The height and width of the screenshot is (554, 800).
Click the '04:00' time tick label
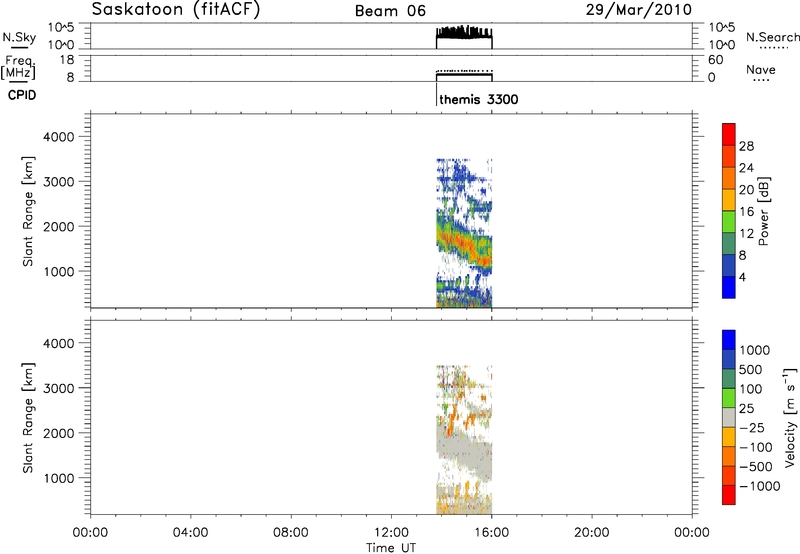click(x=190, y=533)
